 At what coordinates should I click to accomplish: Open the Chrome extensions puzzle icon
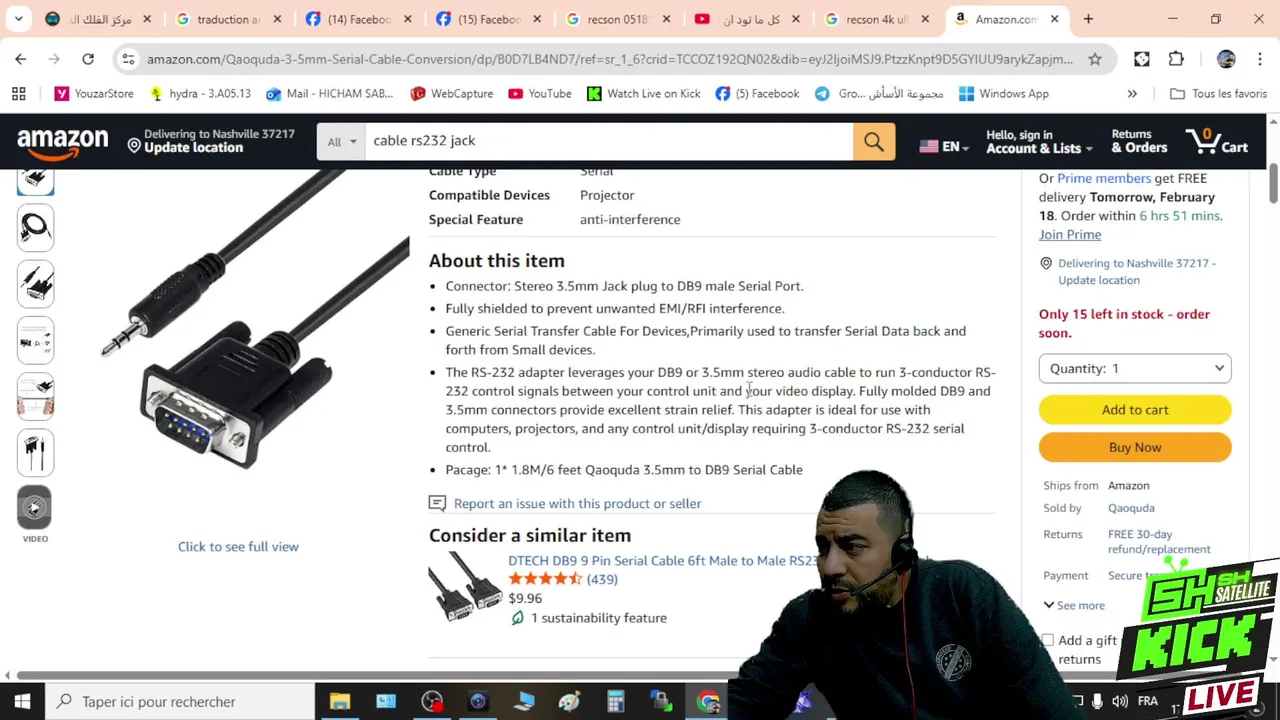[x=1176, y=59]
